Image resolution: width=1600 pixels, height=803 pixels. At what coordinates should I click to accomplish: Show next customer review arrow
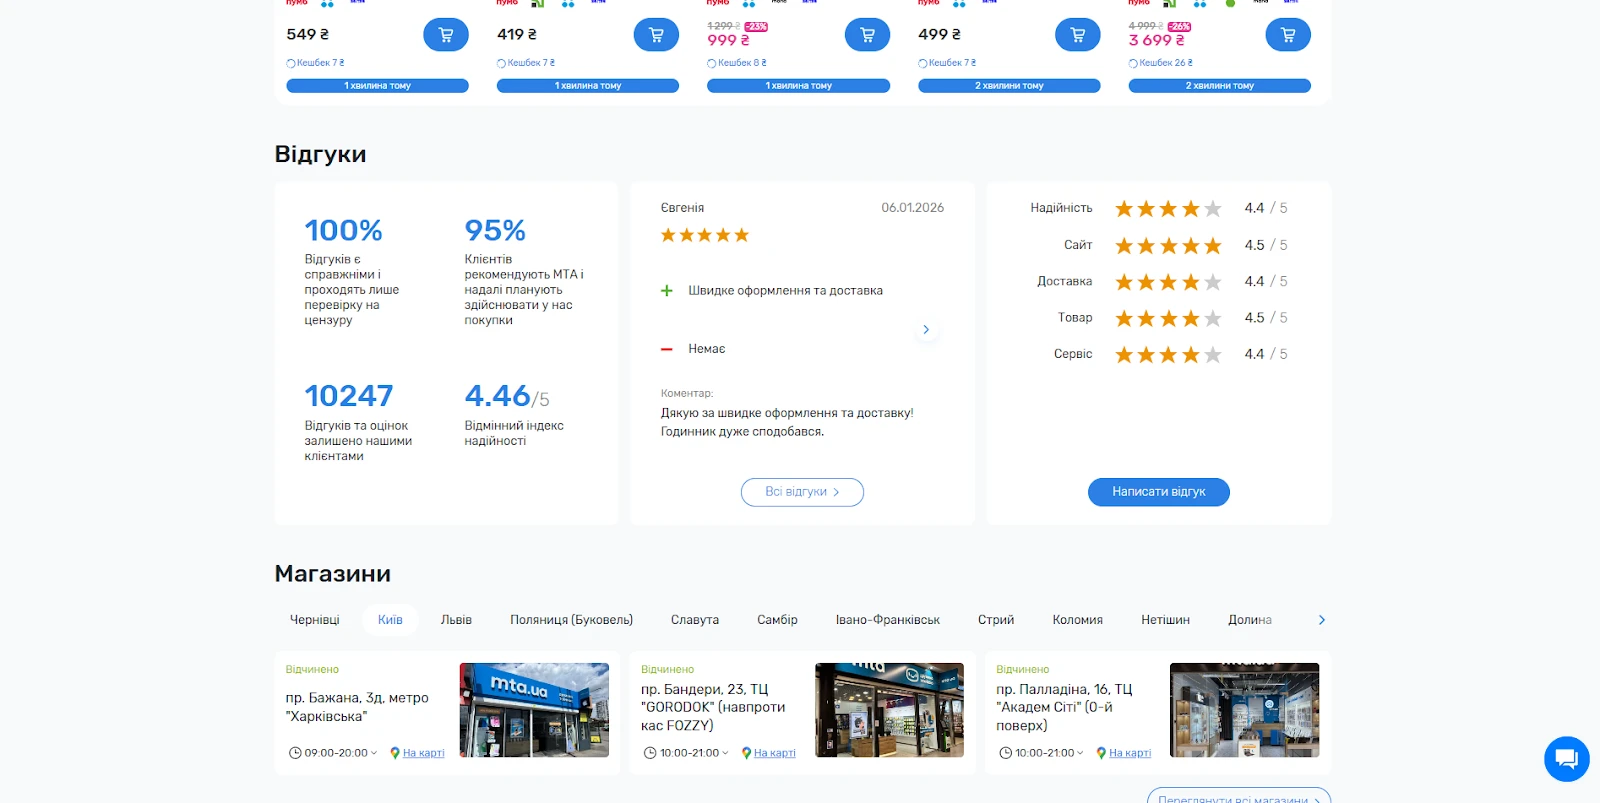point(926,330)
